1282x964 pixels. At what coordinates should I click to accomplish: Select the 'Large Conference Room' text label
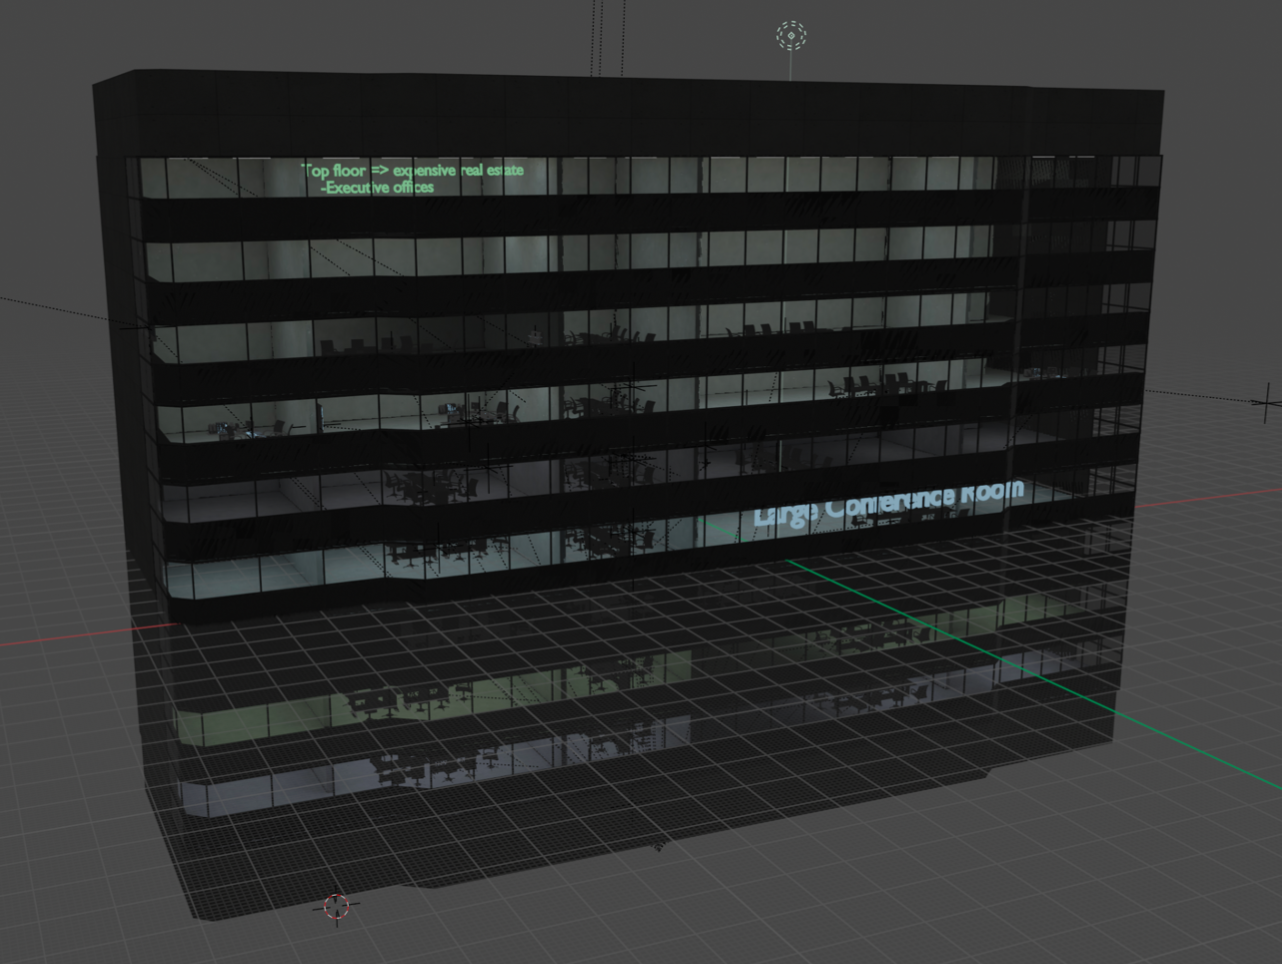click(888, 502)
